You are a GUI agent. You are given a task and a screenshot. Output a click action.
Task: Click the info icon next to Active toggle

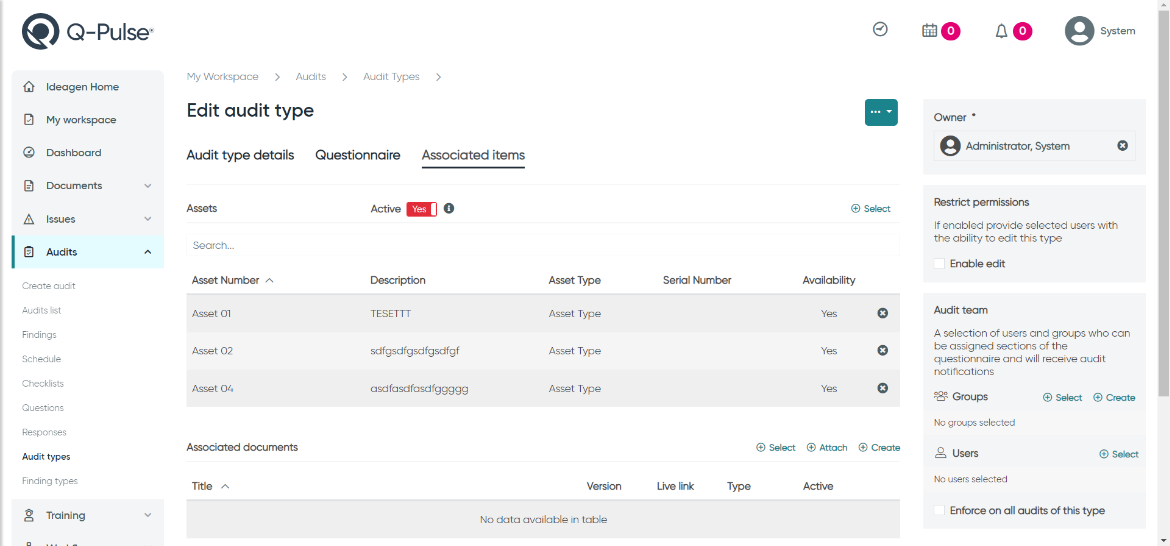[x=449, y=208]
